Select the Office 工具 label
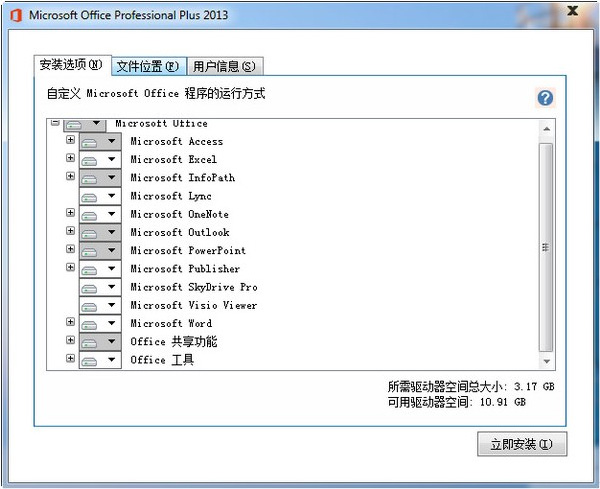 pyautogui.click(x=162, y=360)
